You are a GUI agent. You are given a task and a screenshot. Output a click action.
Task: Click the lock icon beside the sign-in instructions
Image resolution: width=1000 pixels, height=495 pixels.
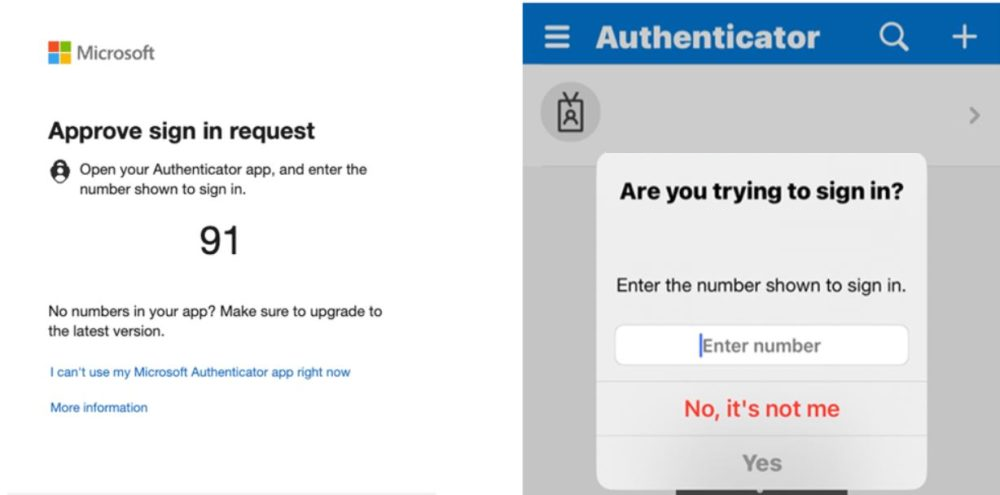[60, 171]
